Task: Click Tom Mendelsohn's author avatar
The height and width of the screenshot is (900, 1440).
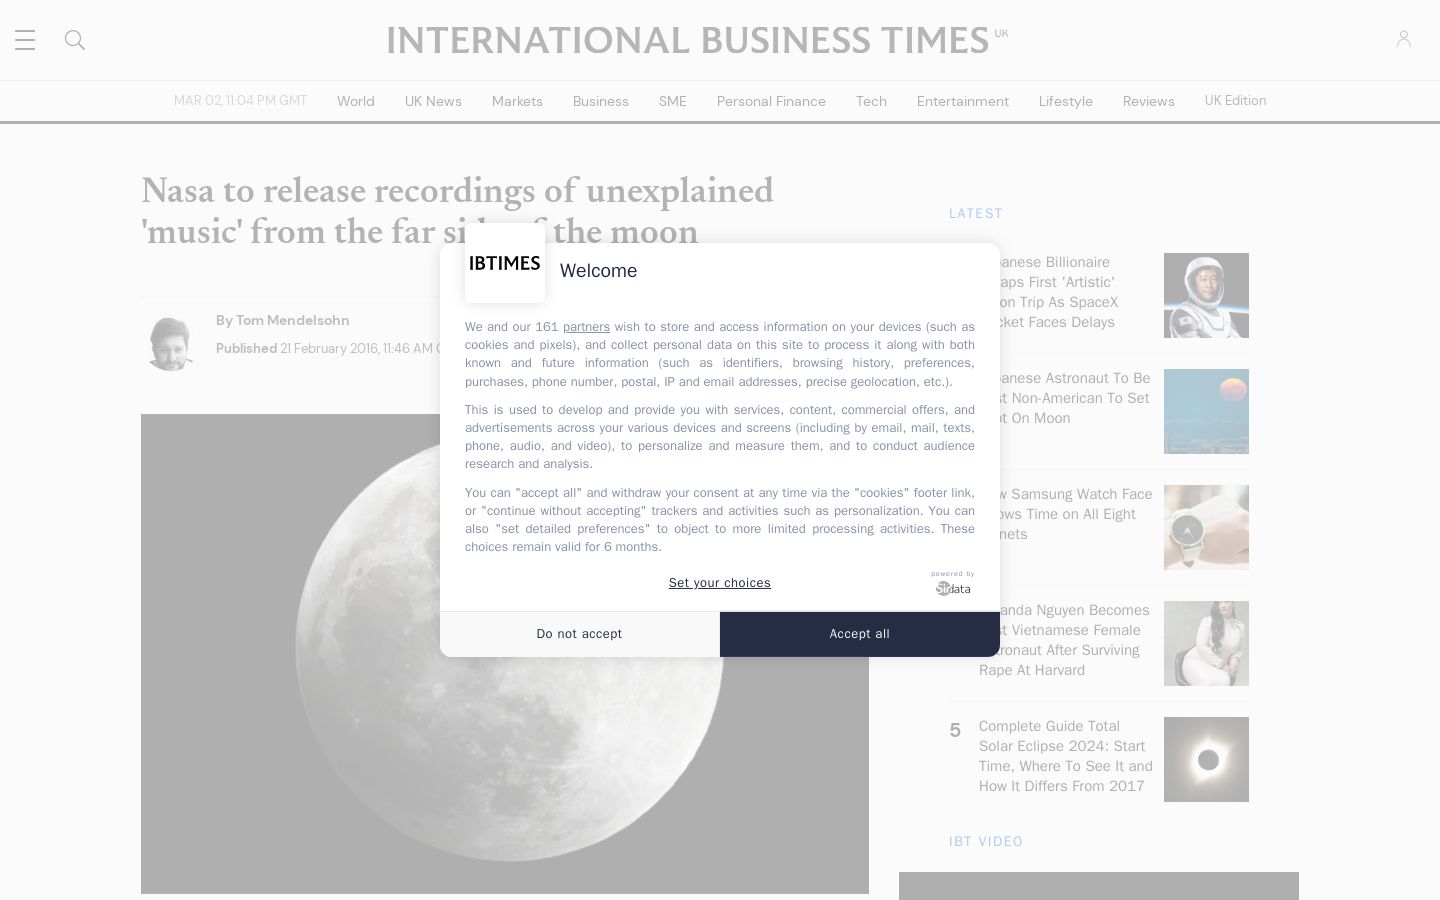Action: click(169, 342)
